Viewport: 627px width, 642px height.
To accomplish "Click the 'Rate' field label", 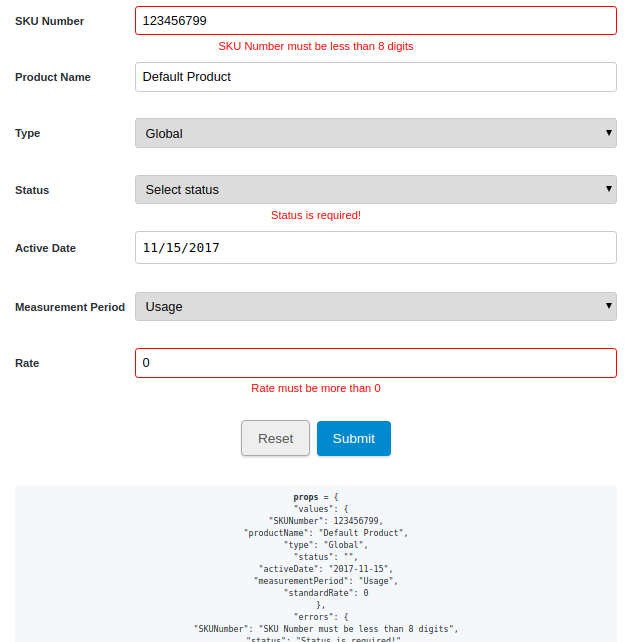I will [x=27, y=363].
